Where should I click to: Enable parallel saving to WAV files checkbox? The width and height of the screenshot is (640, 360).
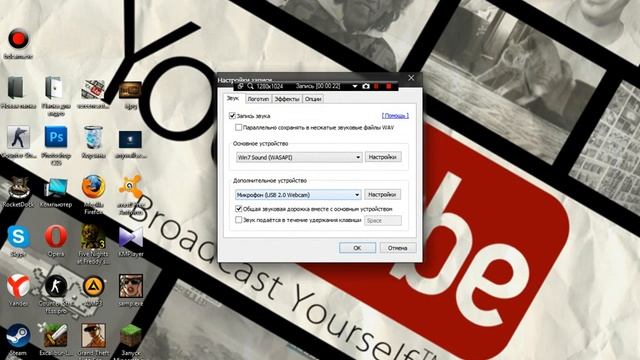tap(238, 128)
